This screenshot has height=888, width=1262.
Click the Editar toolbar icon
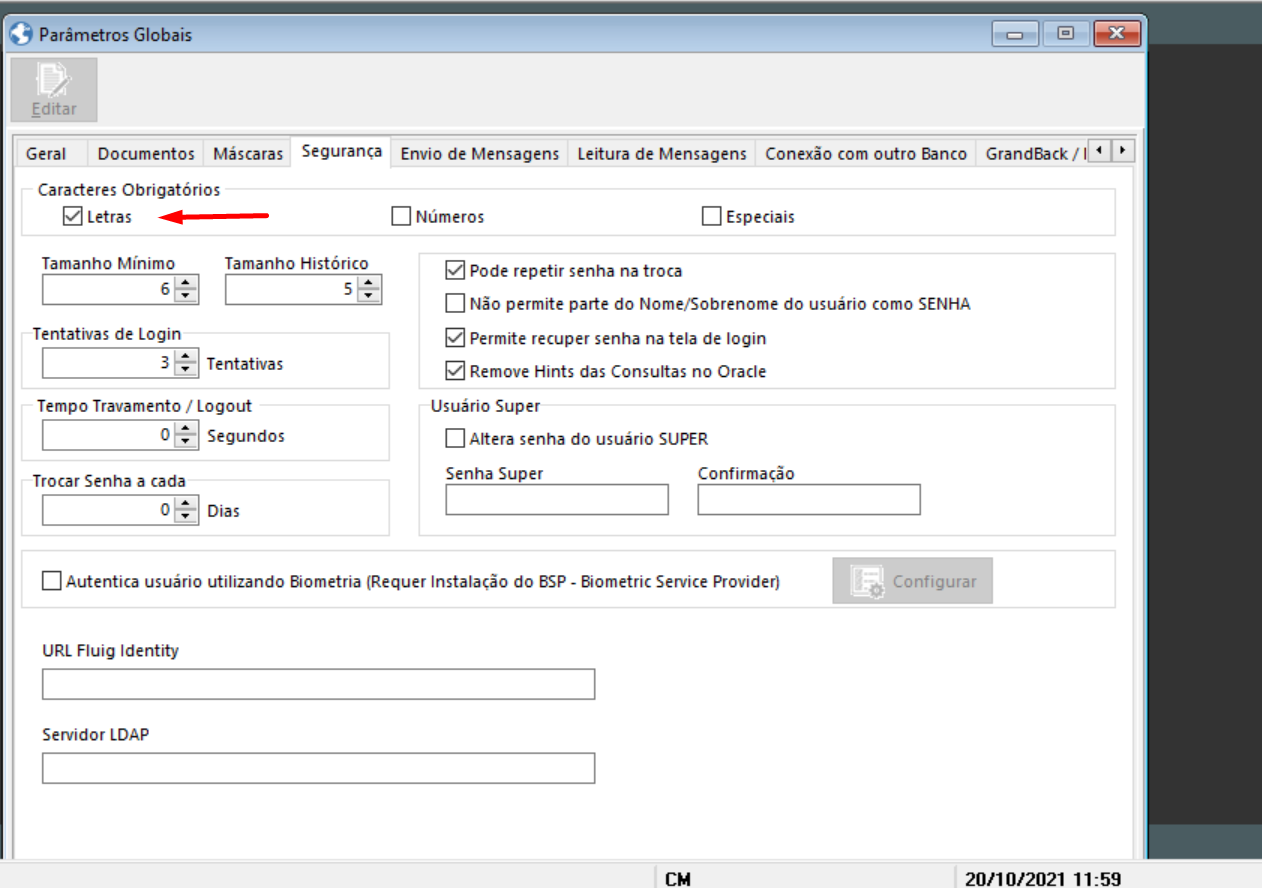54,90
